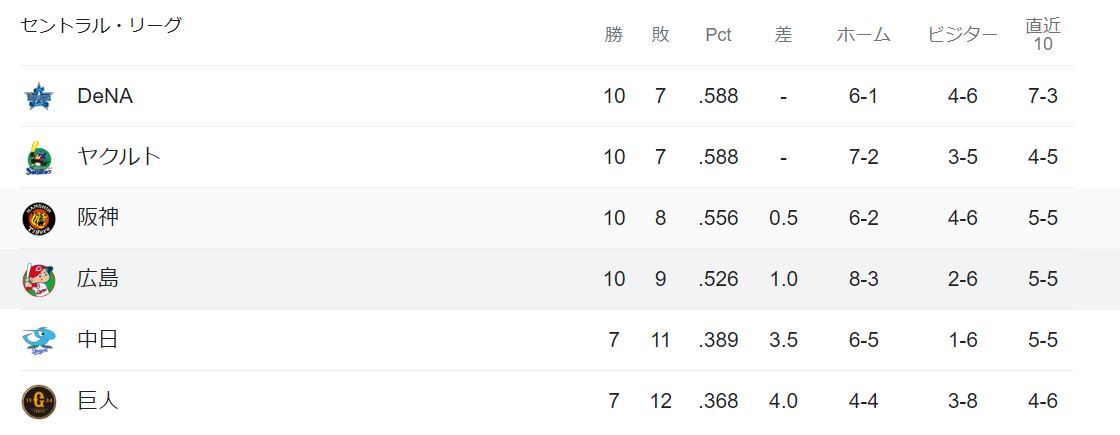Click the ホーム home record header

(x=863, y=35)
